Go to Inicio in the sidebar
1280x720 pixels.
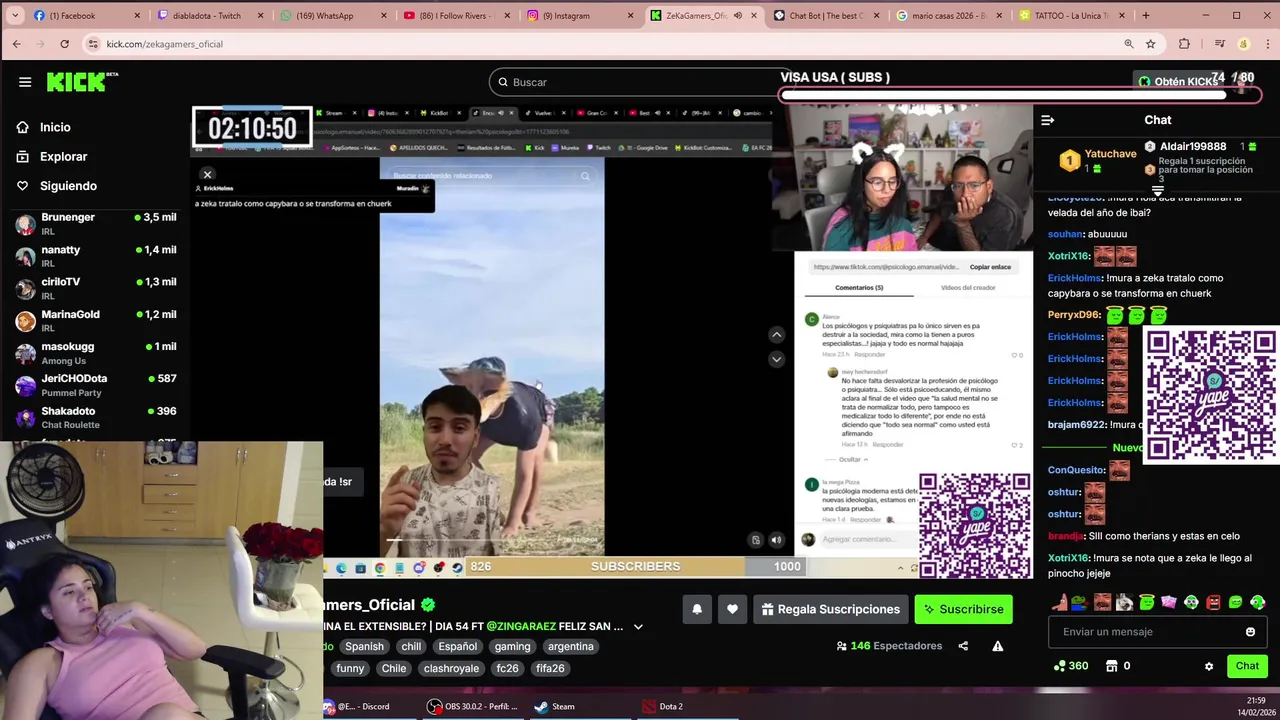55,127
